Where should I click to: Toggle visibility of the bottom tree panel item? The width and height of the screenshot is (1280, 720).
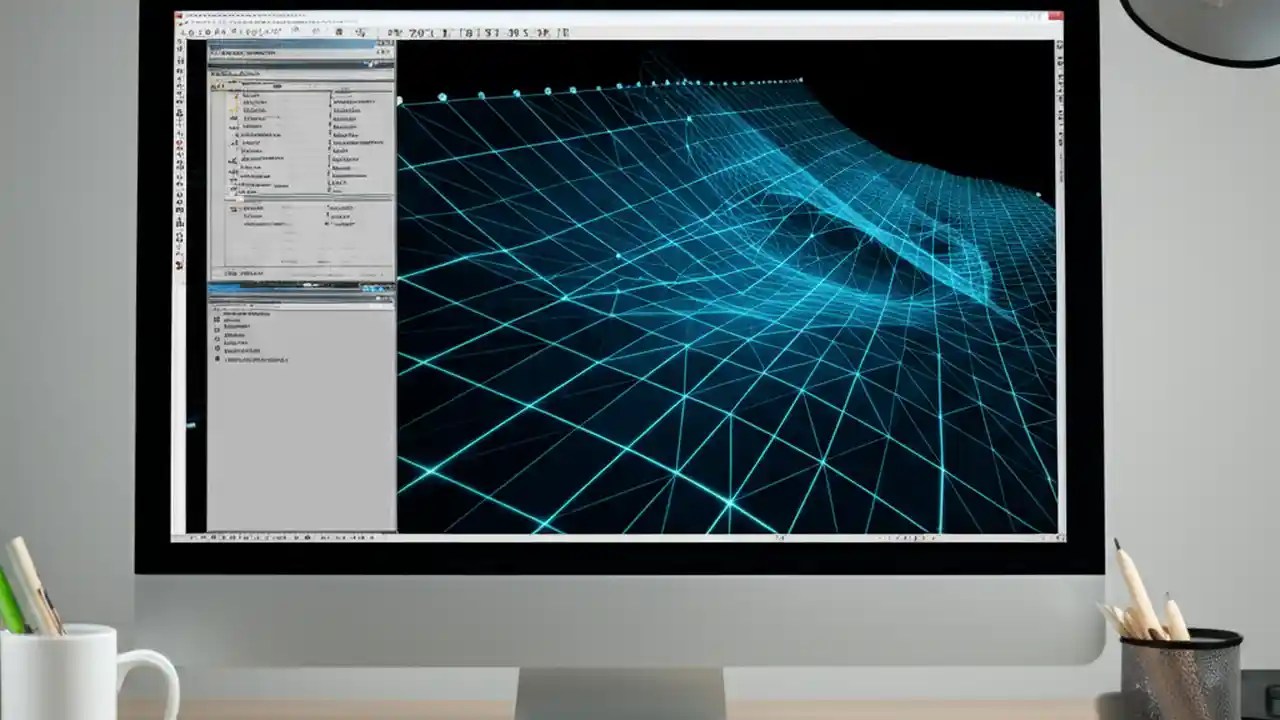click(x=218, y=360)
